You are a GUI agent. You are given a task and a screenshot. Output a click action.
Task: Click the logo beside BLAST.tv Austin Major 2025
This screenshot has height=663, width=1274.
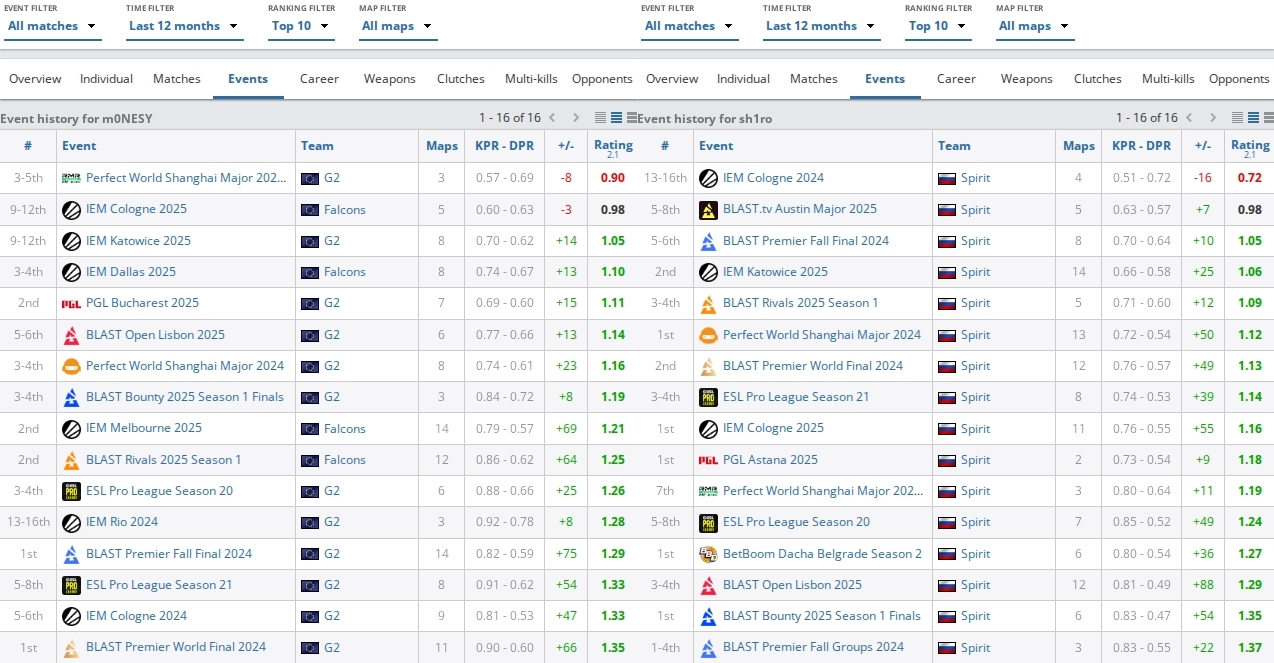tap(708, 209)
